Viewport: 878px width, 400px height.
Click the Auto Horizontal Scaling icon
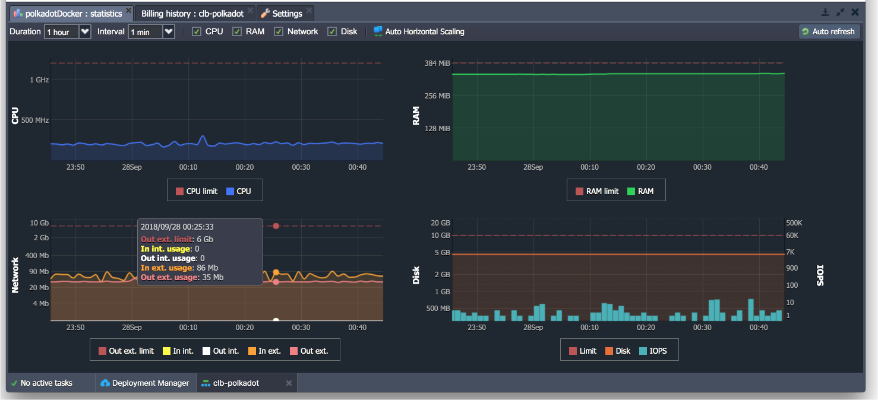[x=378, y=32]
